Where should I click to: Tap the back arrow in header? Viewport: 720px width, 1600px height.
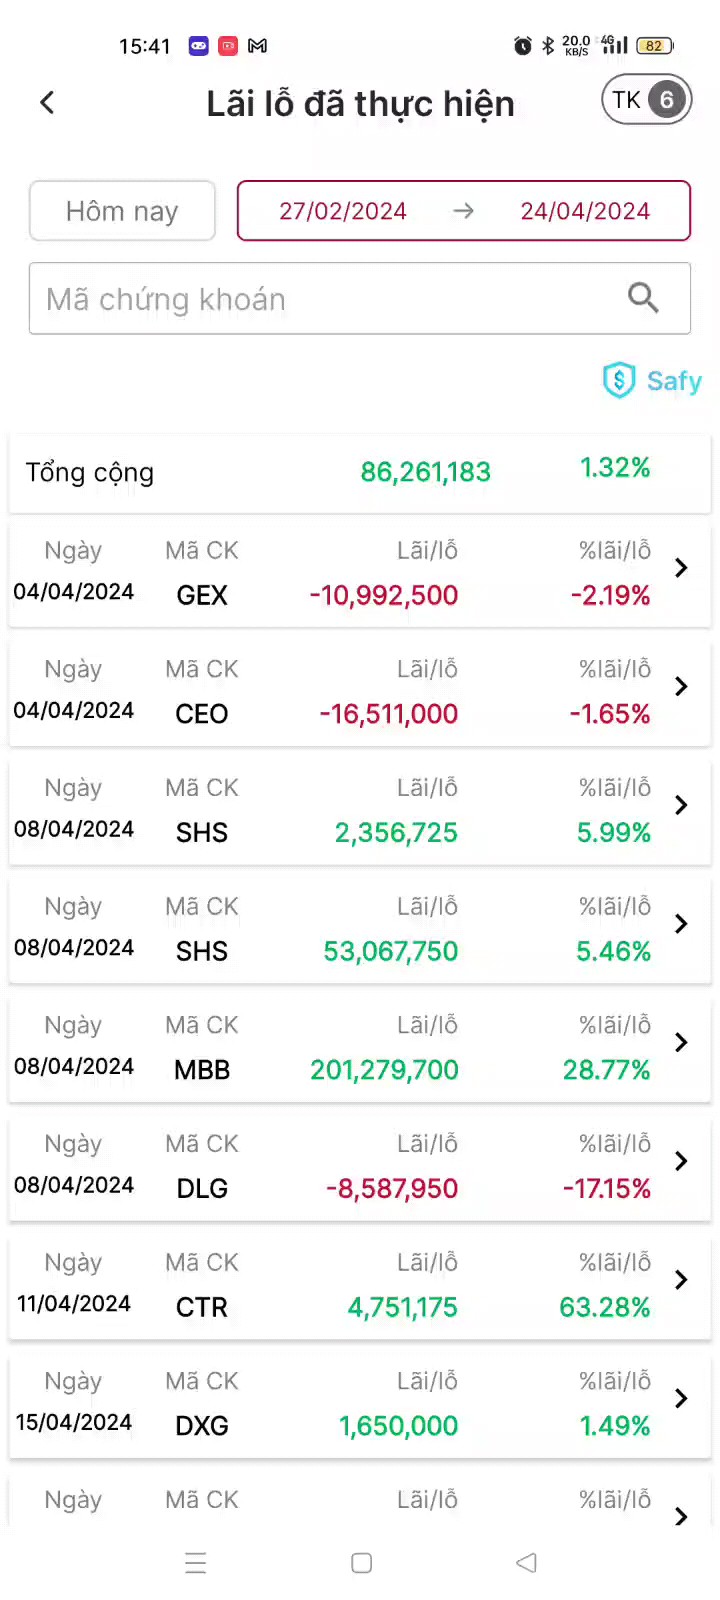(x=47, y=102)
